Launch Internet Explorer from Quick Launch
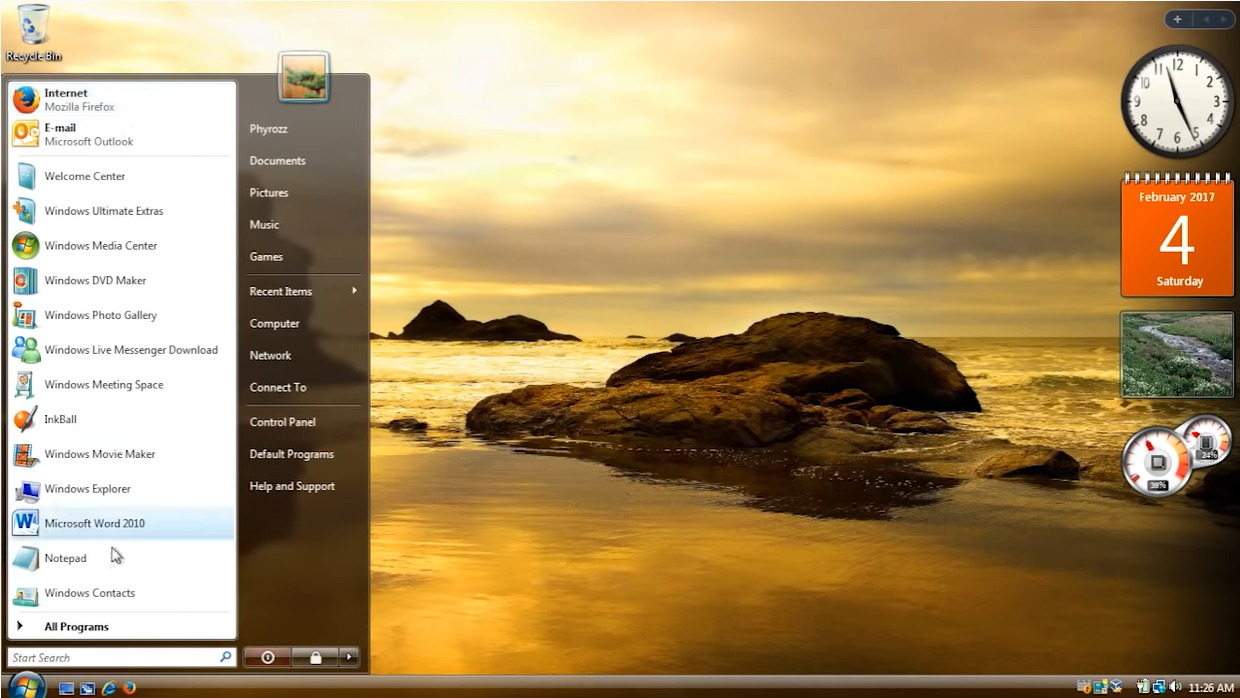Image resolution: width=1240 pixels, height=698 pixels. pos(109,688)
